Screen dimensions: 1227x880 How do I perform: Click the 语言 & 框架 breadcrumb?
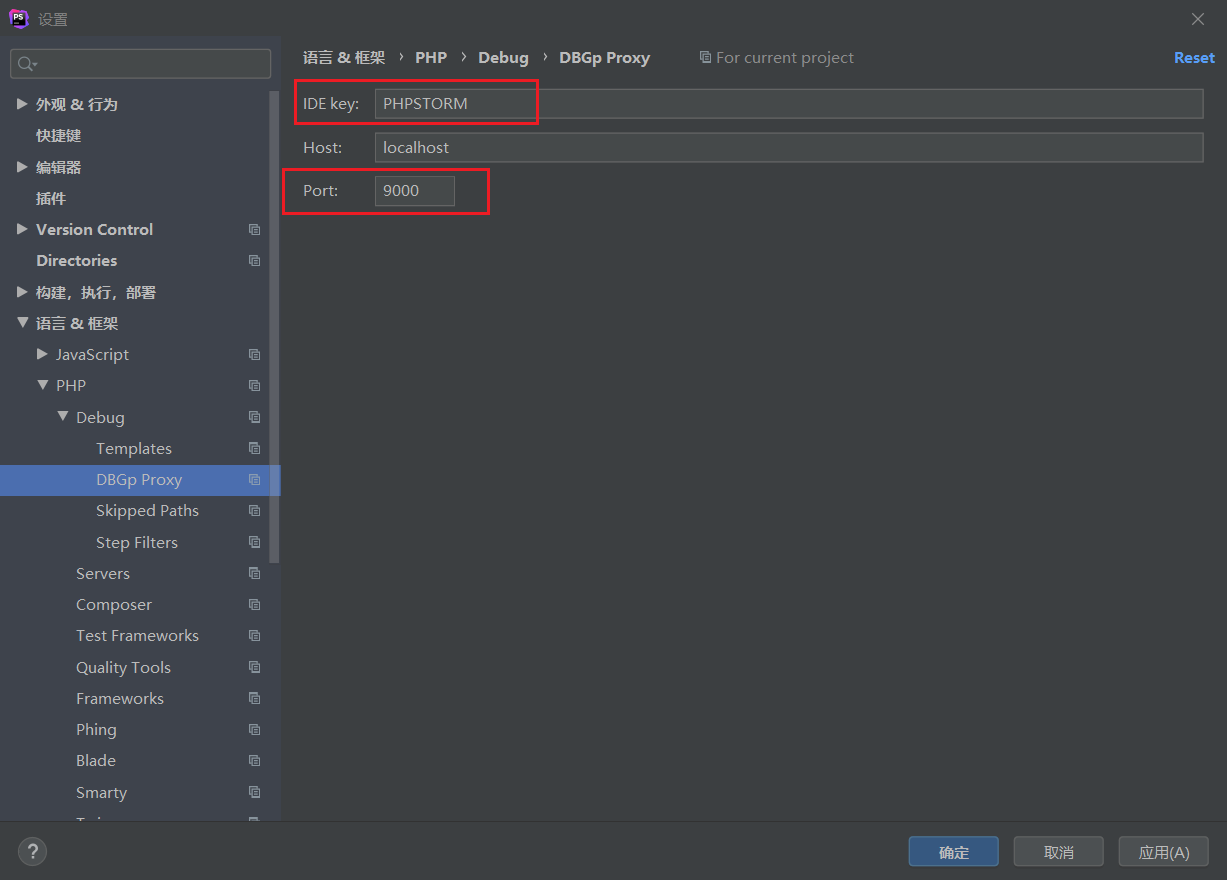(x=344, y=58)
